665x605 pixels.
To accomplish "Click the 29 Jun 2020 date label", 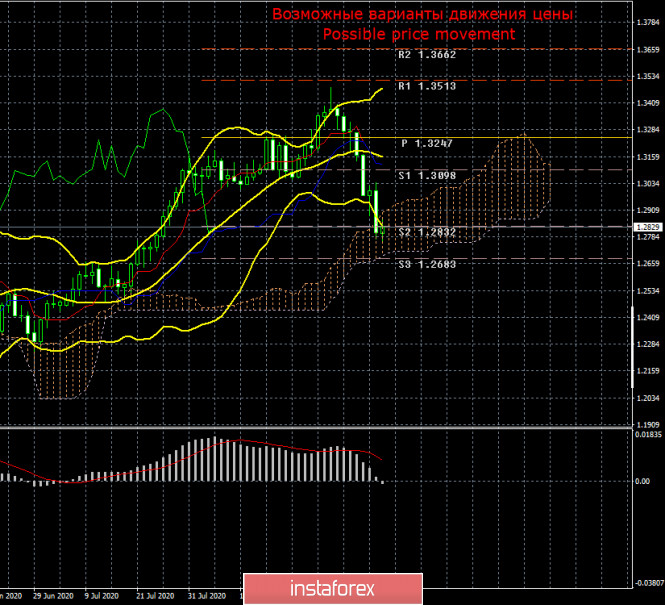I will pos(53,595).
